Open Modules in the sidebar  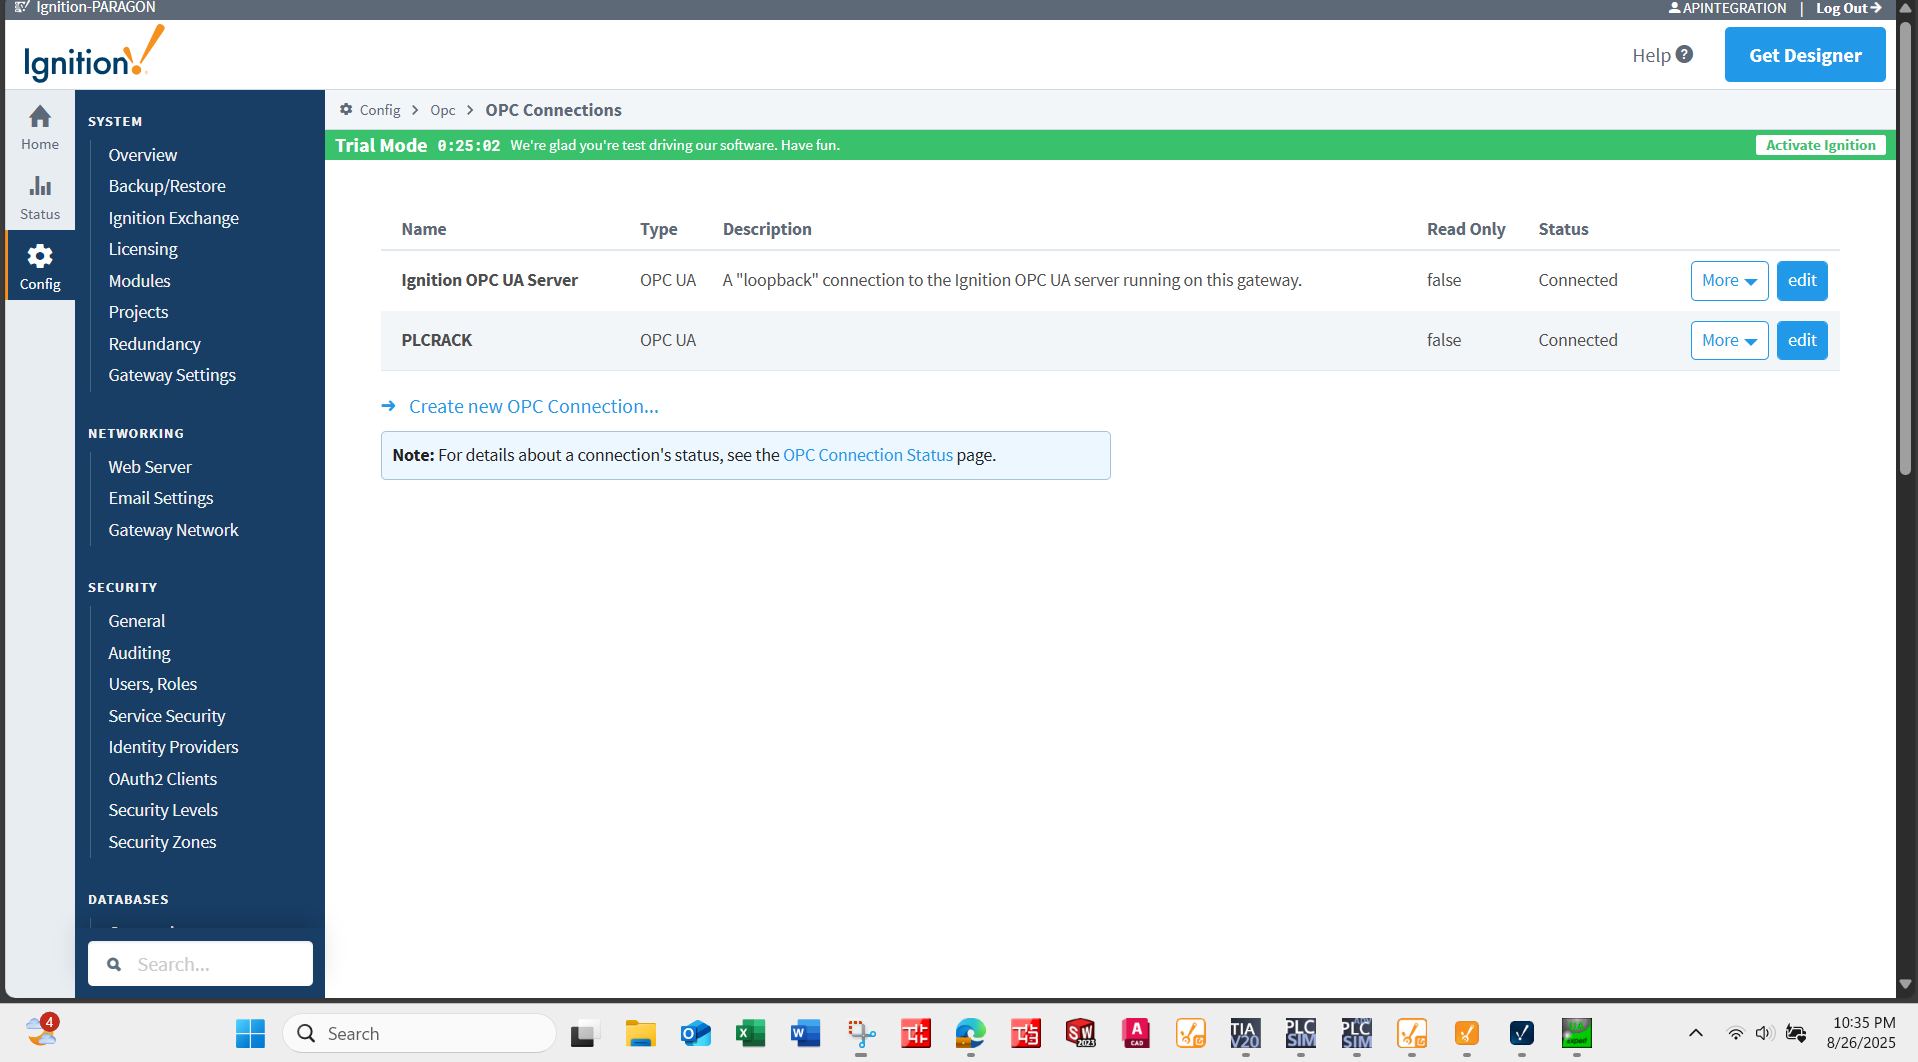(x=140, y=281)
